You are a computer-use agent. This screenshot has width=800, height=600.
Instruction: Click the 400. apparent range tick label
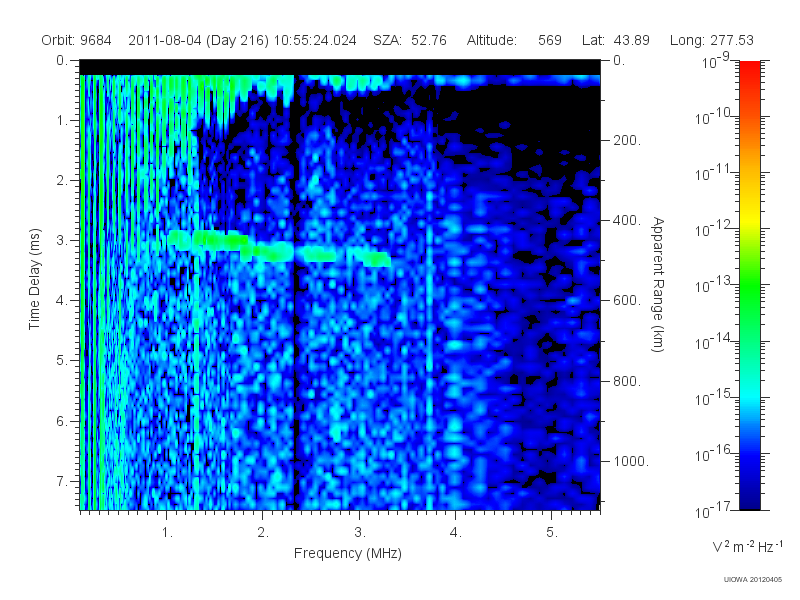(x=627, y=220)
